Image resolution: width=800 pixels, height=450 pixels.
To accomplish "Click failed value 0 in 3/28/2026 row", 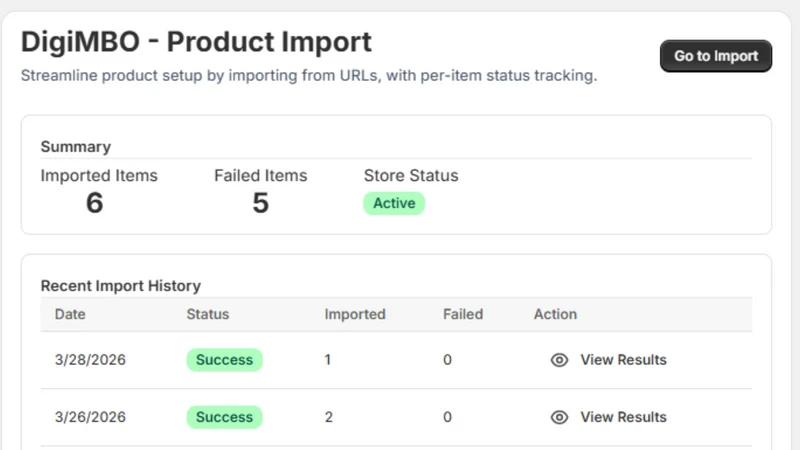I will 447,360.
